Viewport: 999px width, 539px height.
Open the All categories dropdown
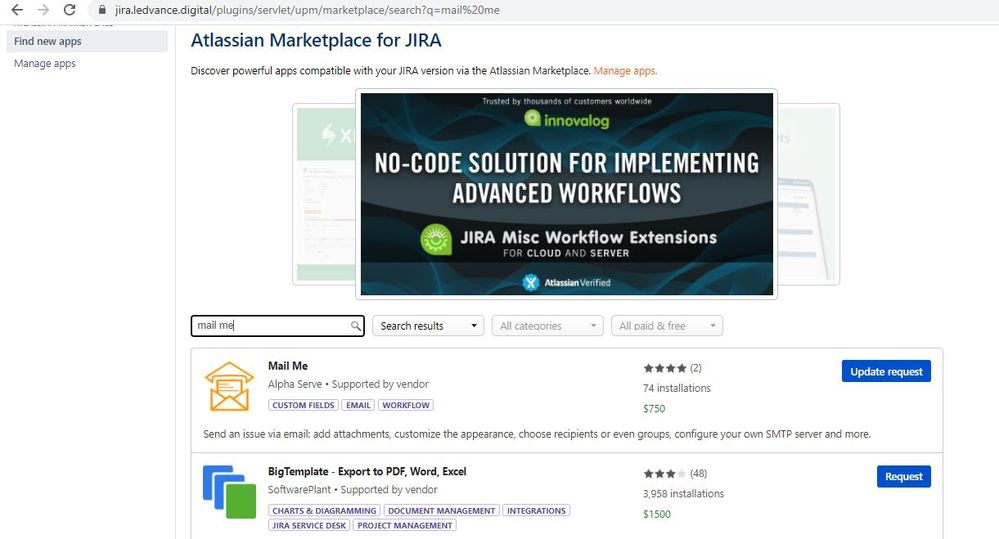pos(547,326)
